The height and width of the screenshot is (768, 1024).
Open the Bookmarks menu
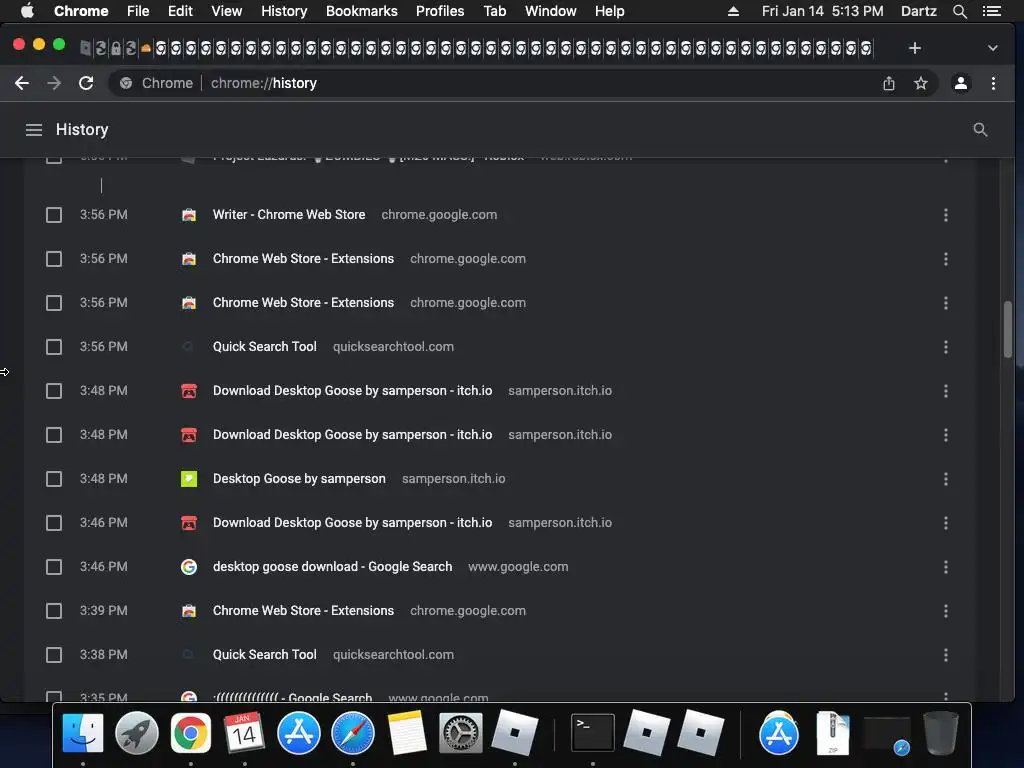point(362,11)
